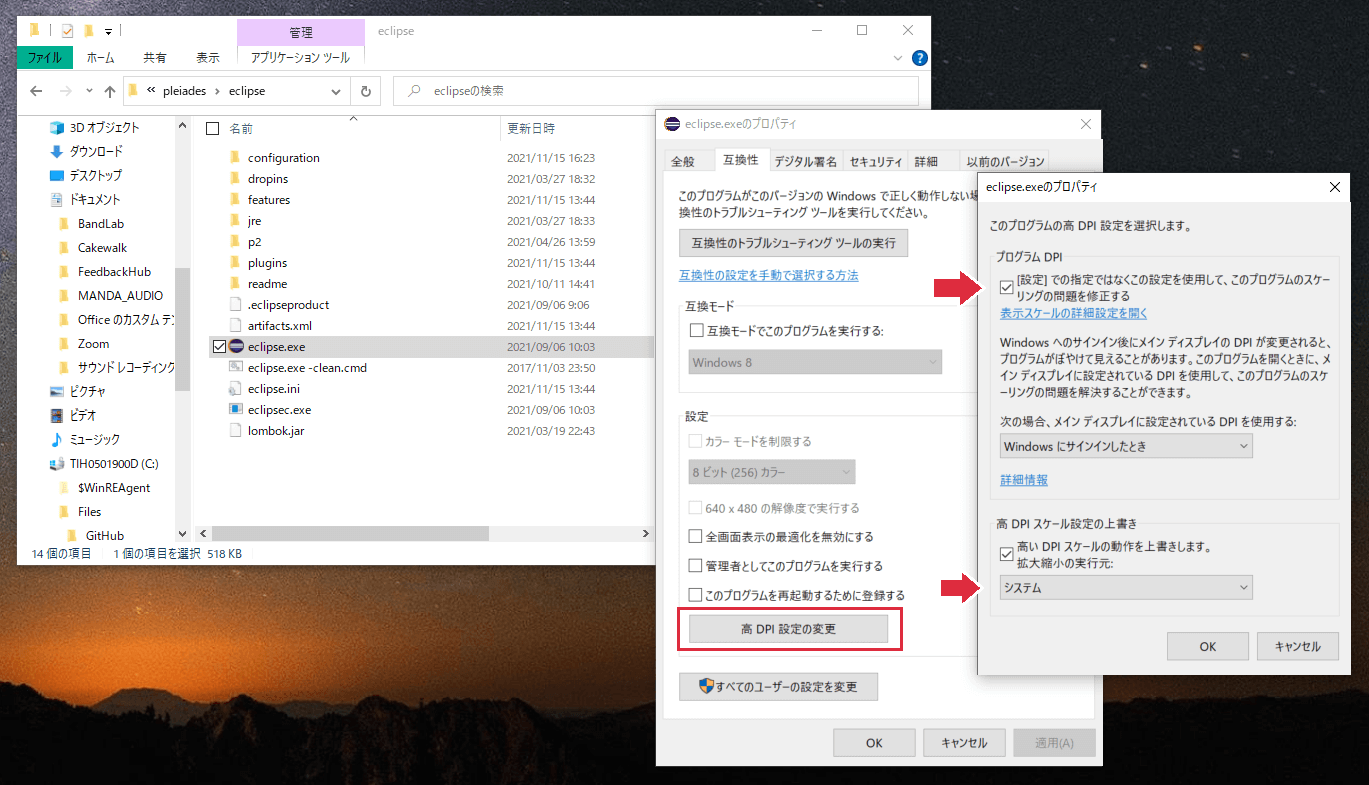Screen dimensions: 1369x785
Task: Uncheck the eclipse.exe selection checkbox
Action: pos(221,346)
